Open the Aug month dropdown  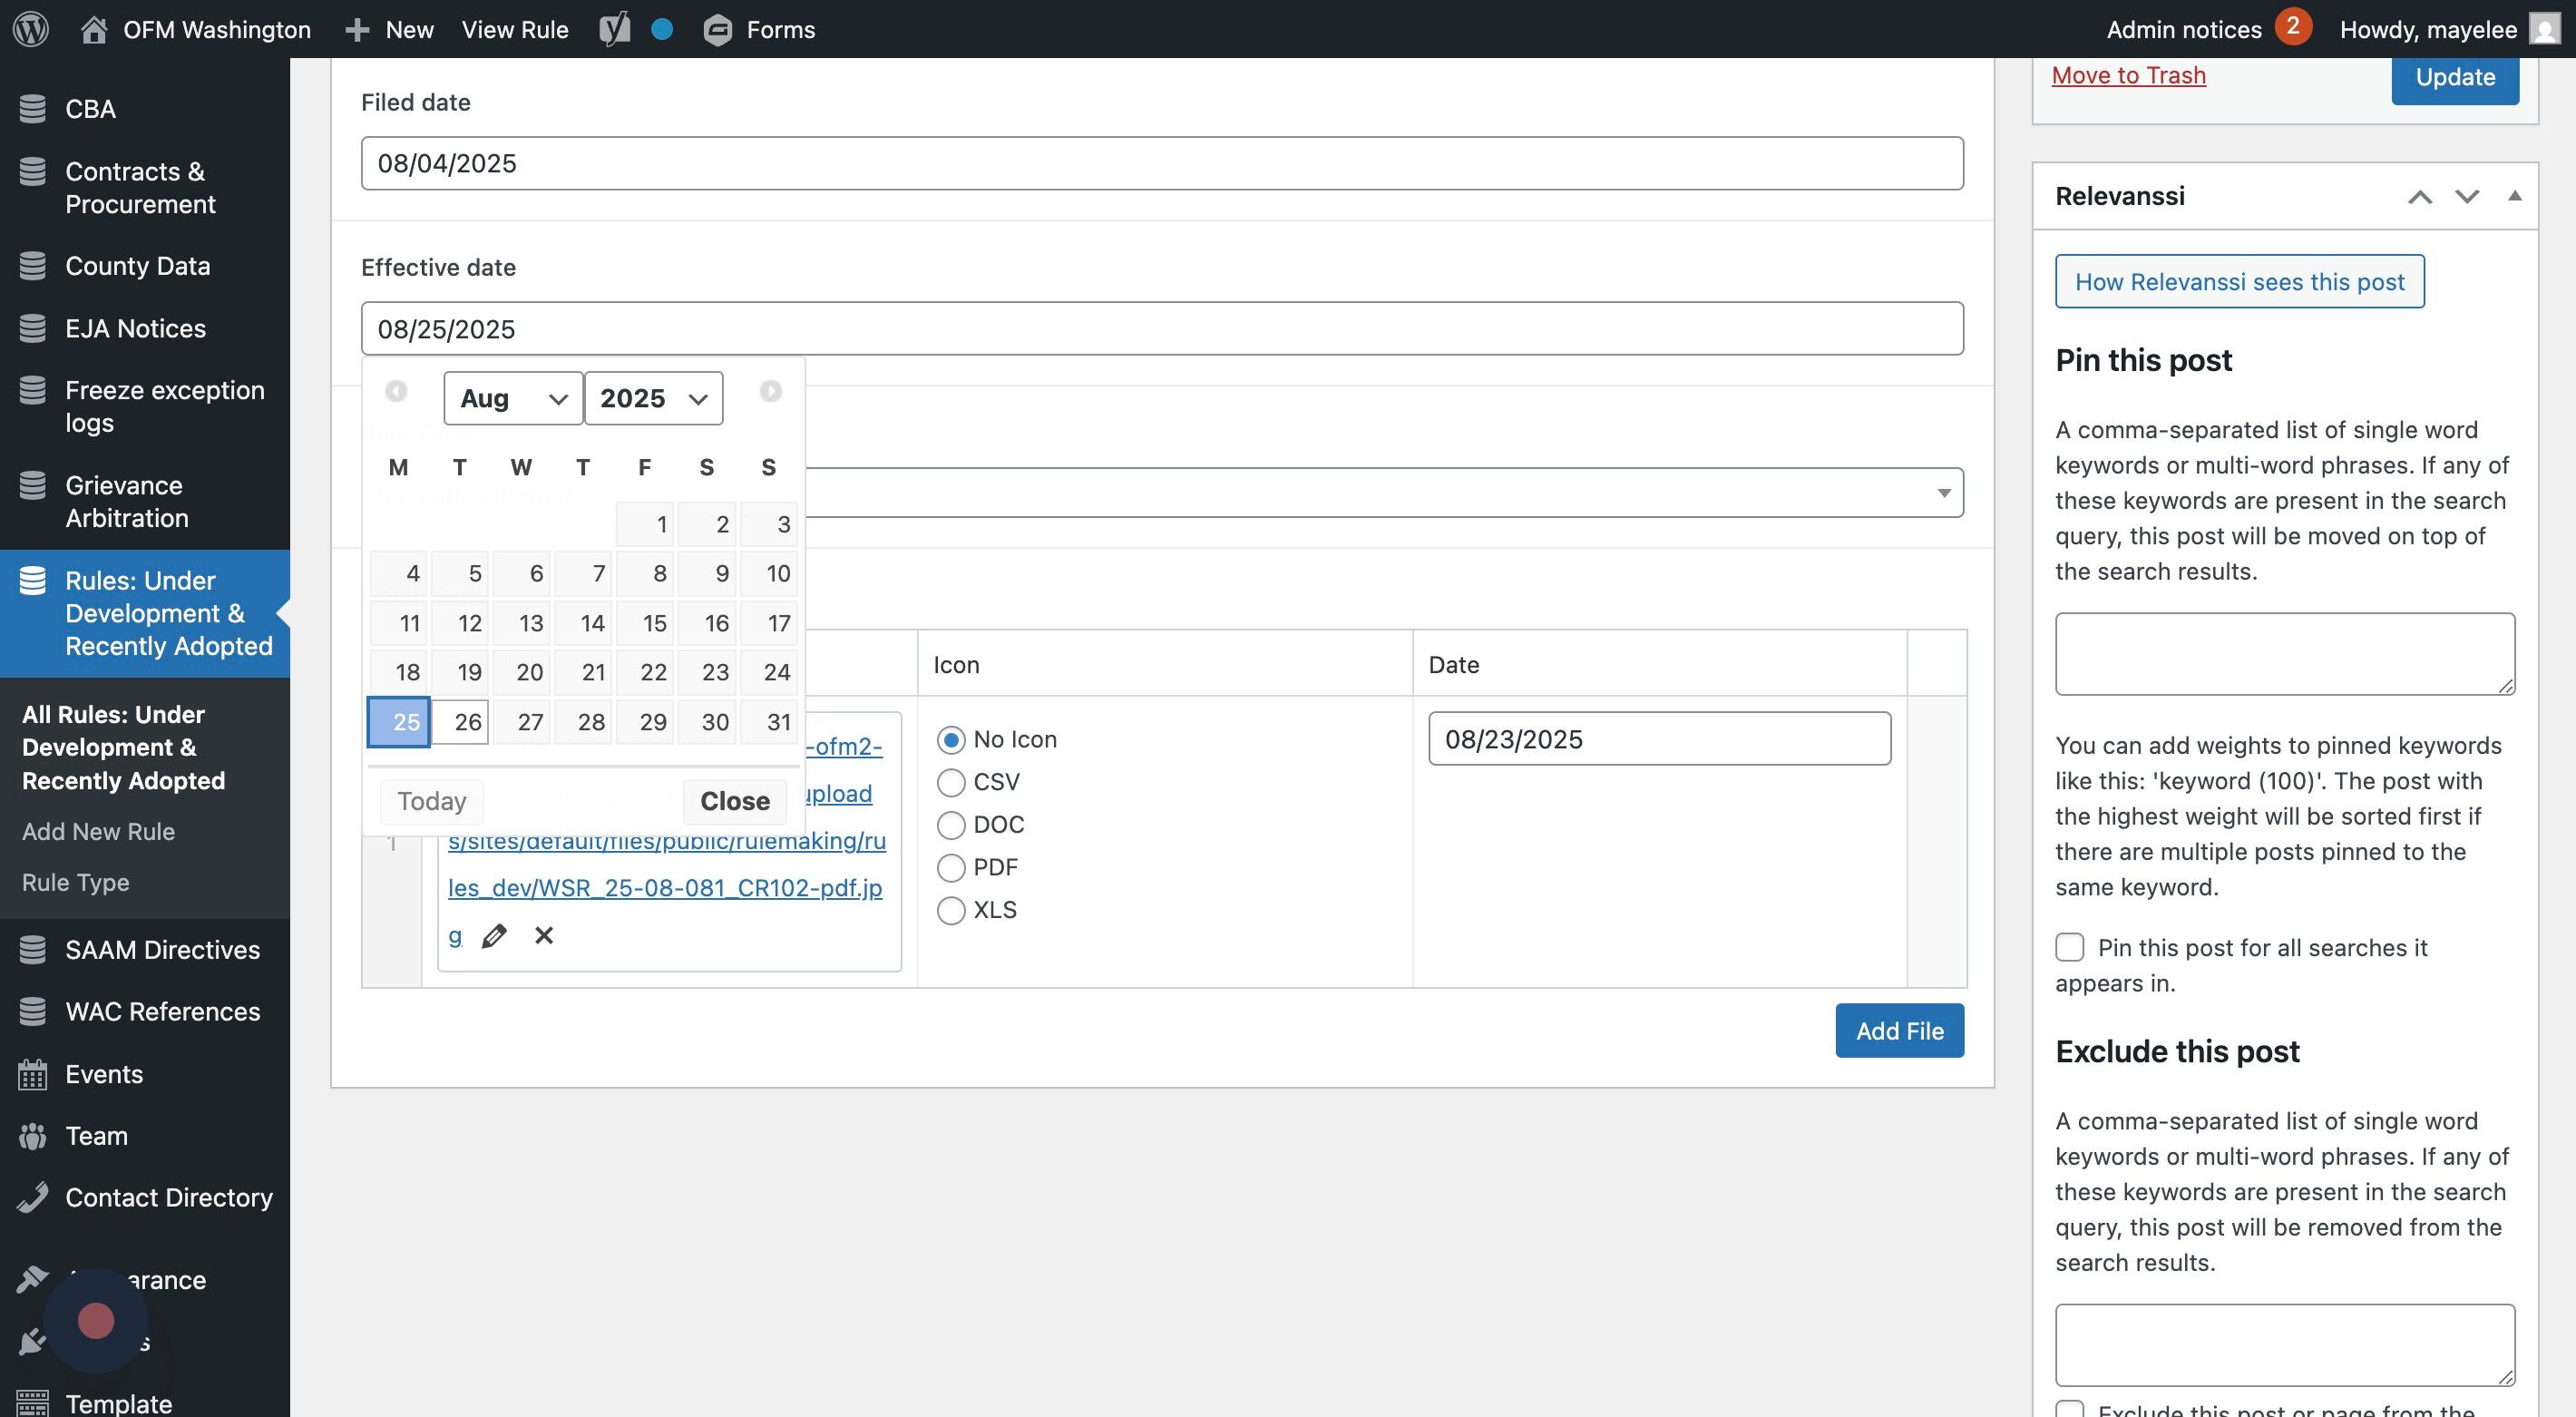click(x=513, y=399)
